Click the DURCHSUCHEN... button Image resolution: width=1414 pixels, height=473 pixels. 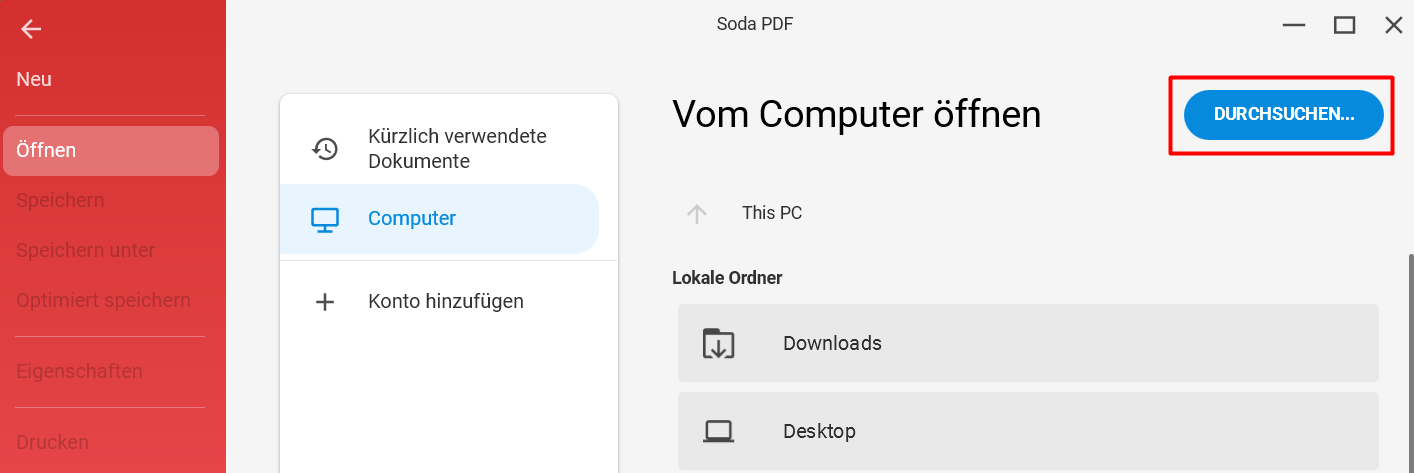click(x=1284, y=115)
